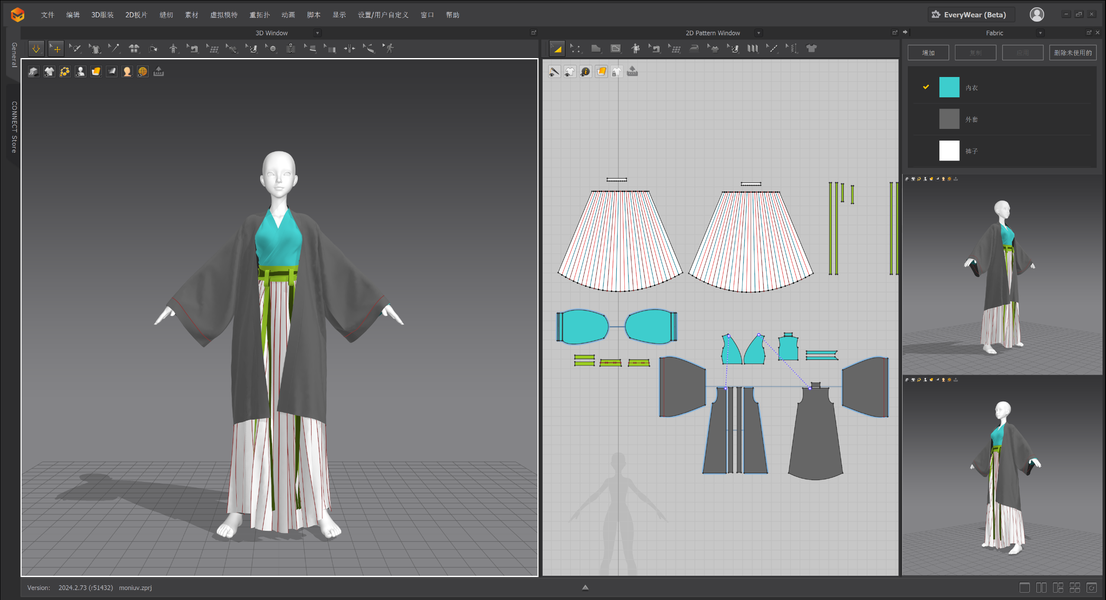1106x600 pixels.
Task: Switch to the single-window layout icon in status bar
Action: click(1025, 588)
